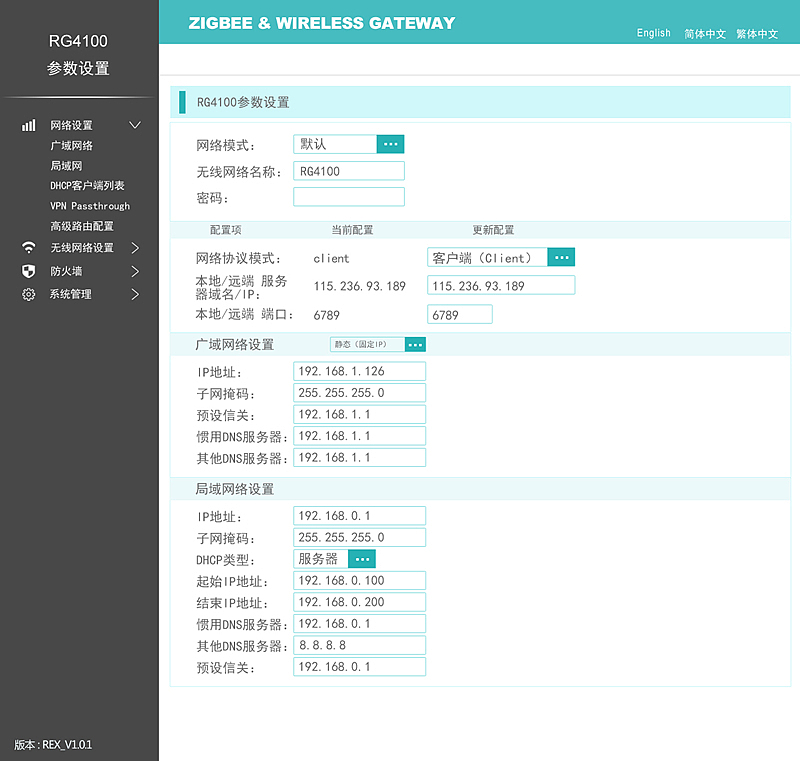Open the 广域网络设置 static IP dropdown

click(415, 345)
